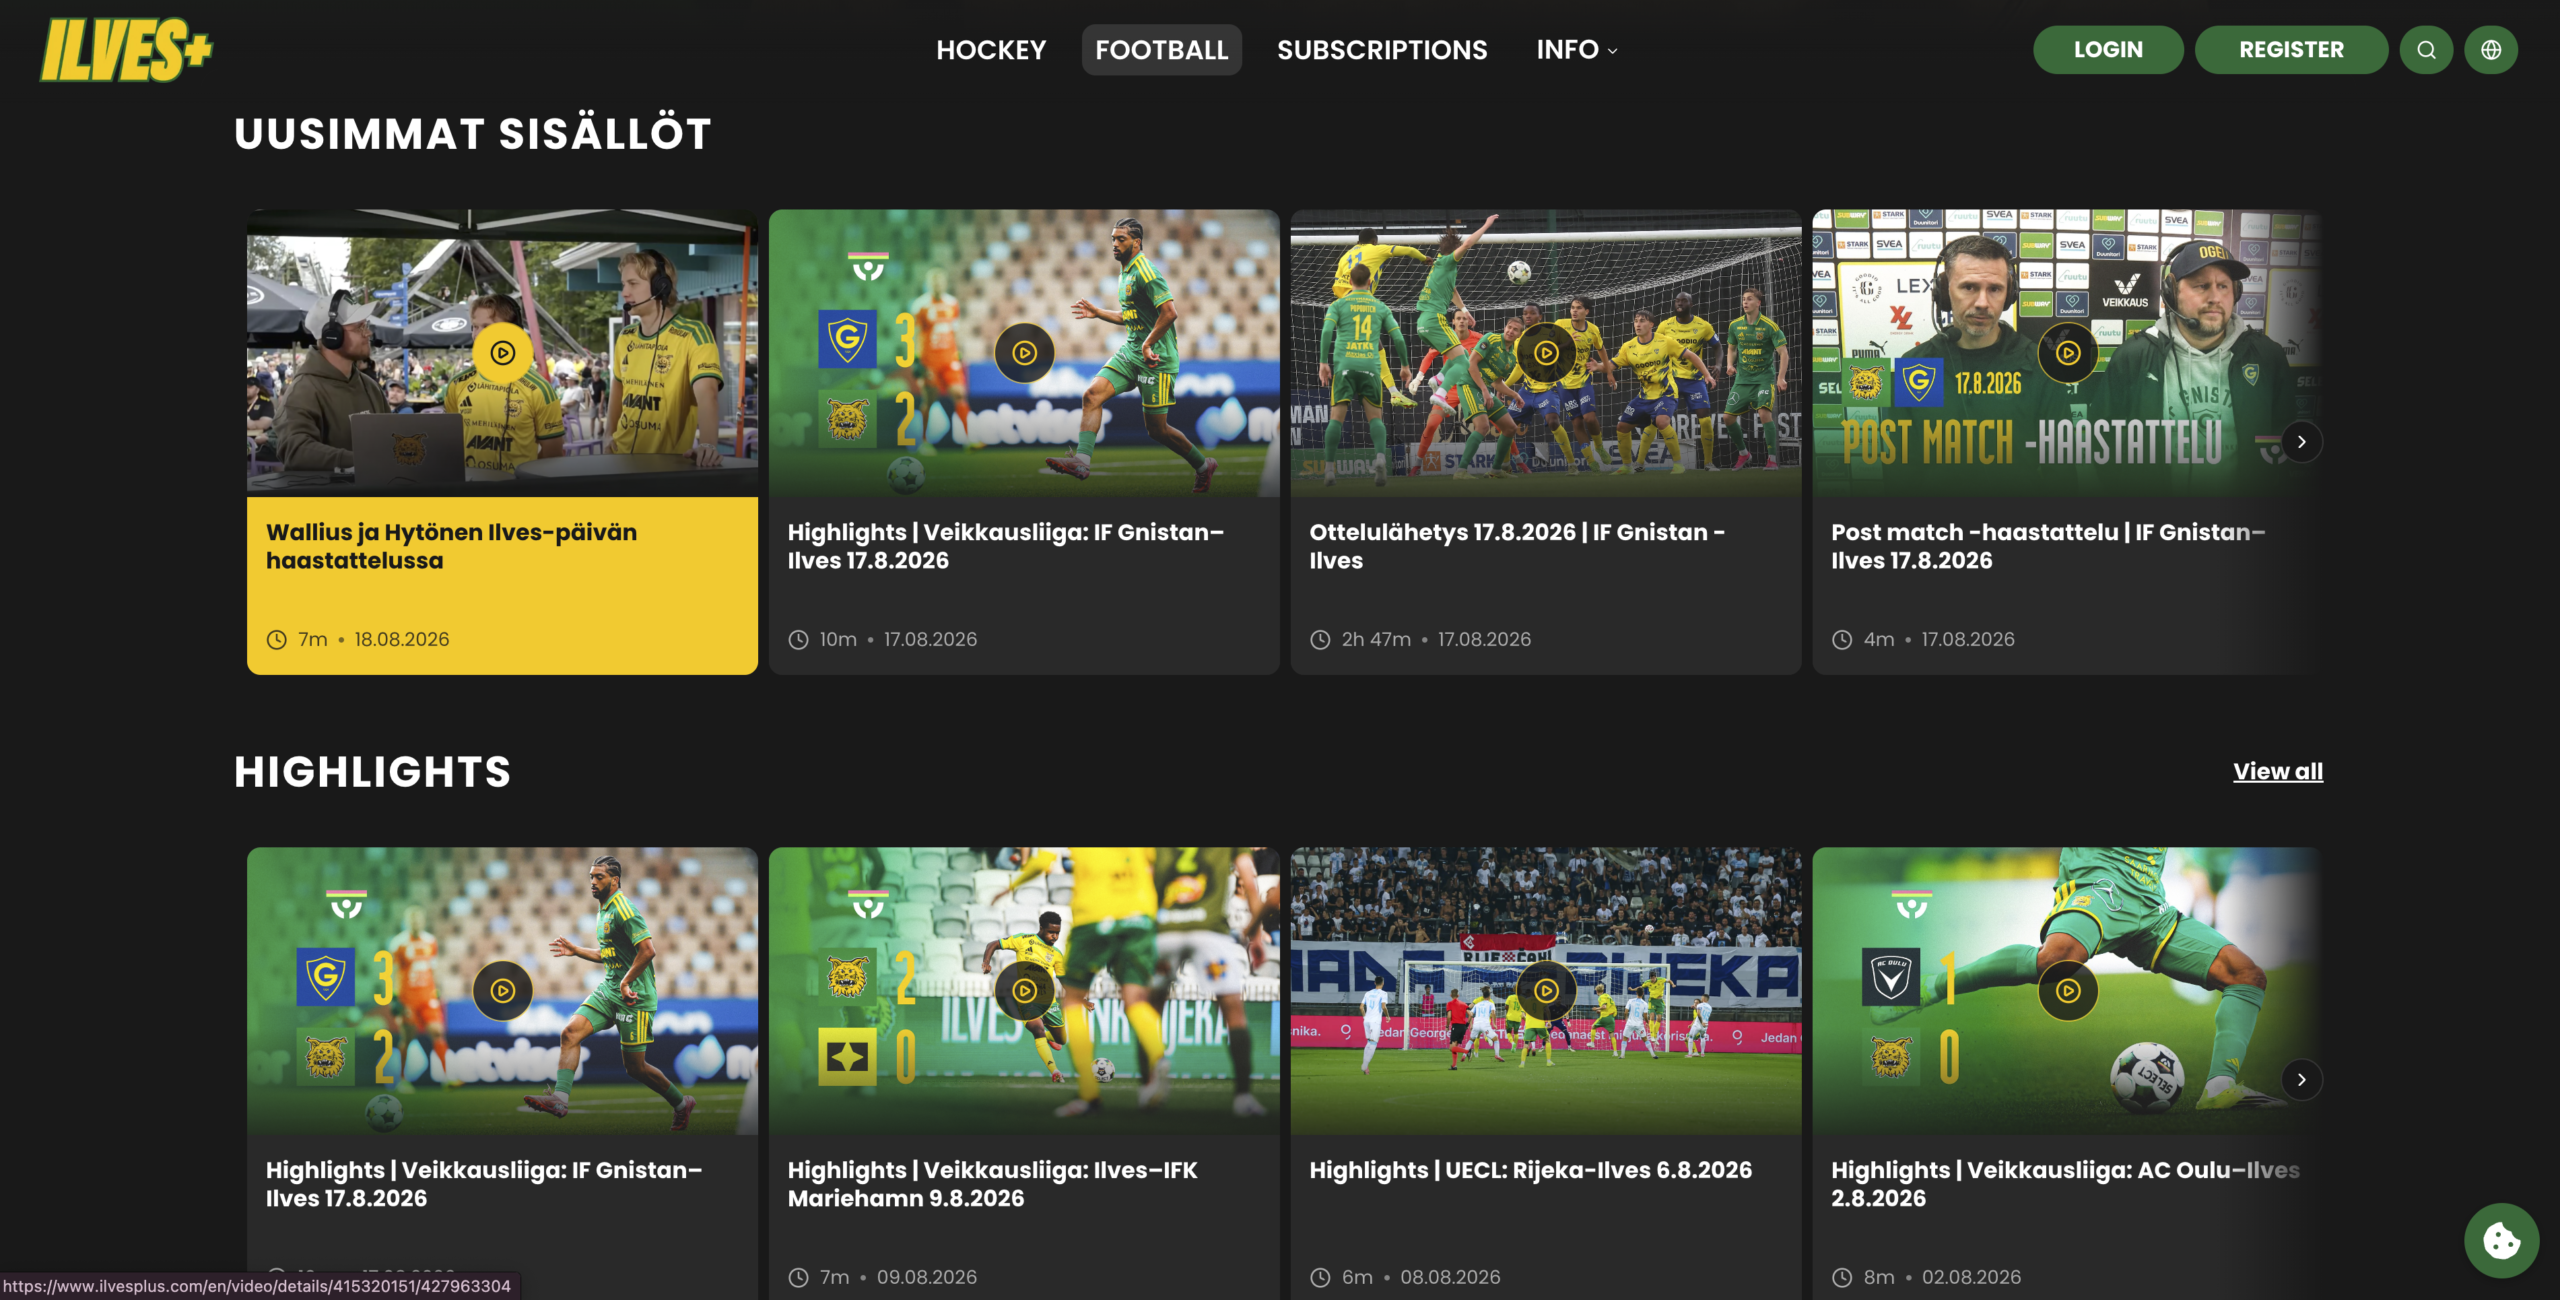2560x1300 pixels.
Task: Click the REGISTER button
Action: [2291, 50]
